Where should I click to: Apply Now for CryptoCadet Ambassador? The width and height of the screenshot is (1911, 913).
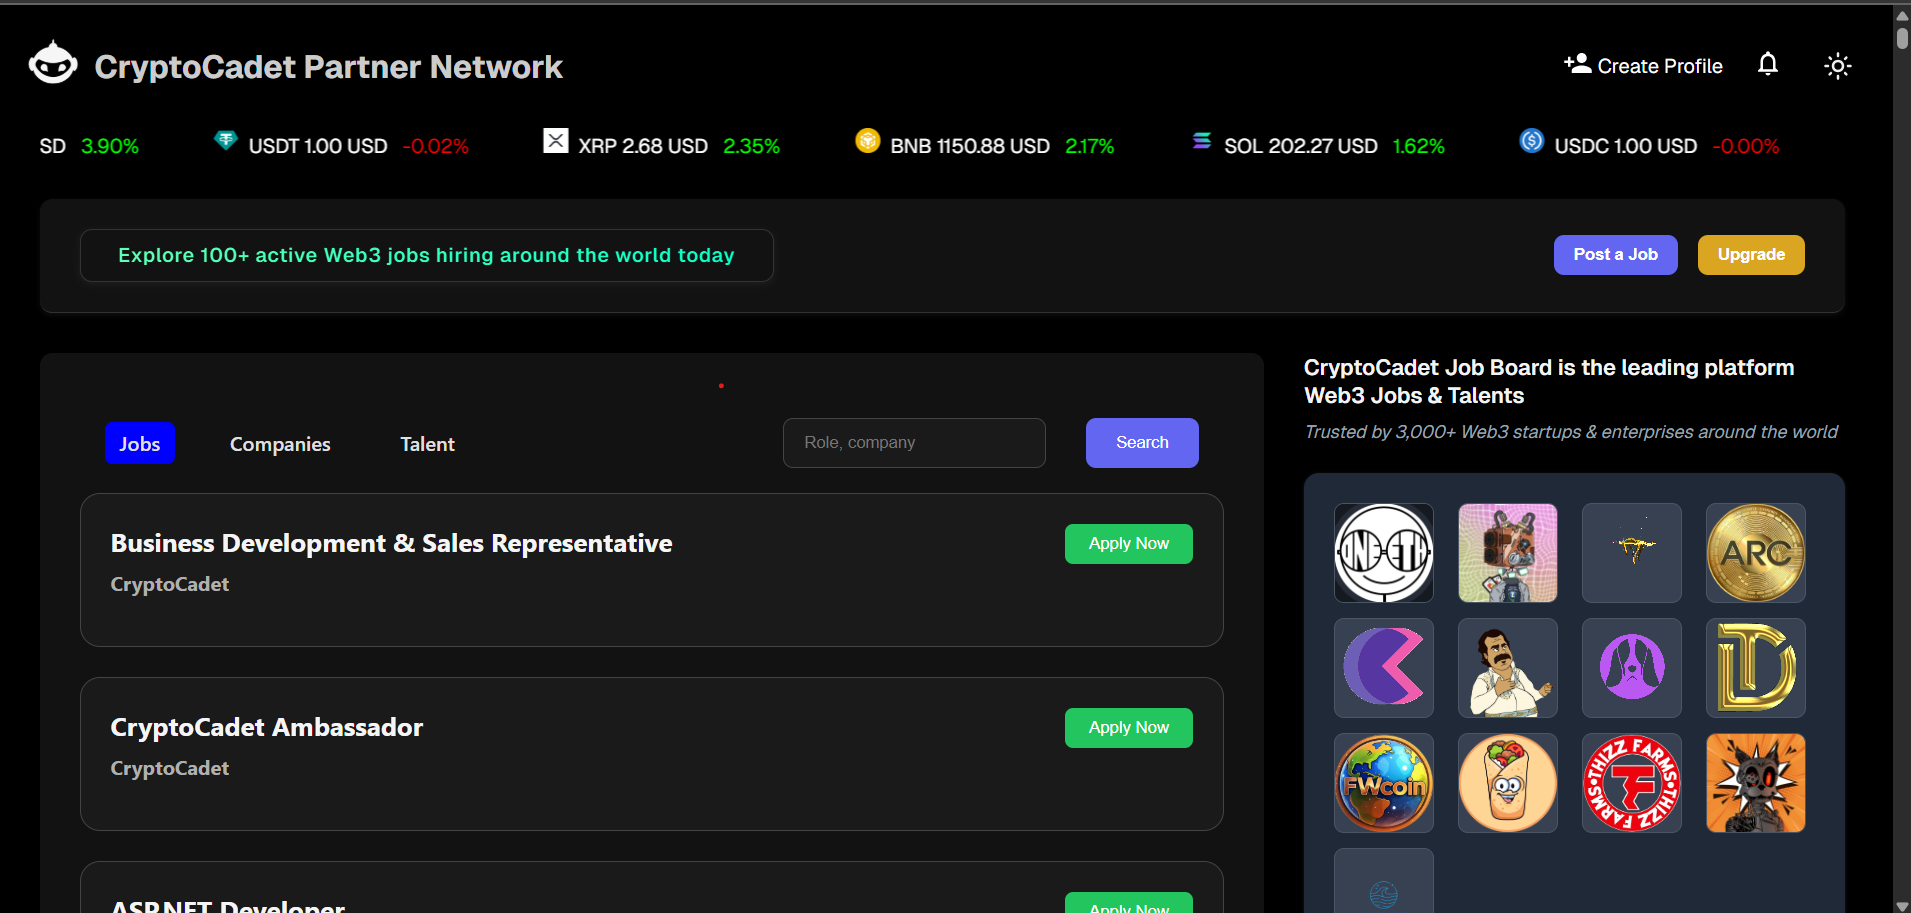[x=1128, y=728]
